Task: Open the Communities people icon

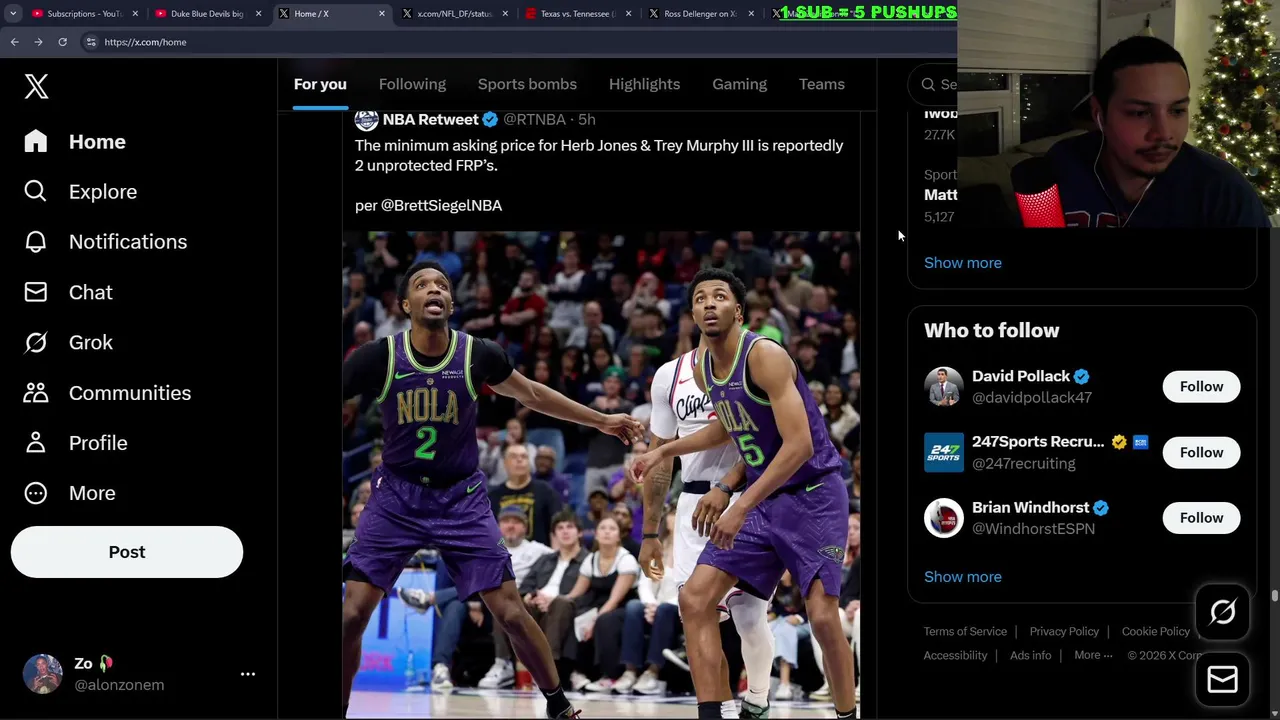Action: (x=36, y=392)
